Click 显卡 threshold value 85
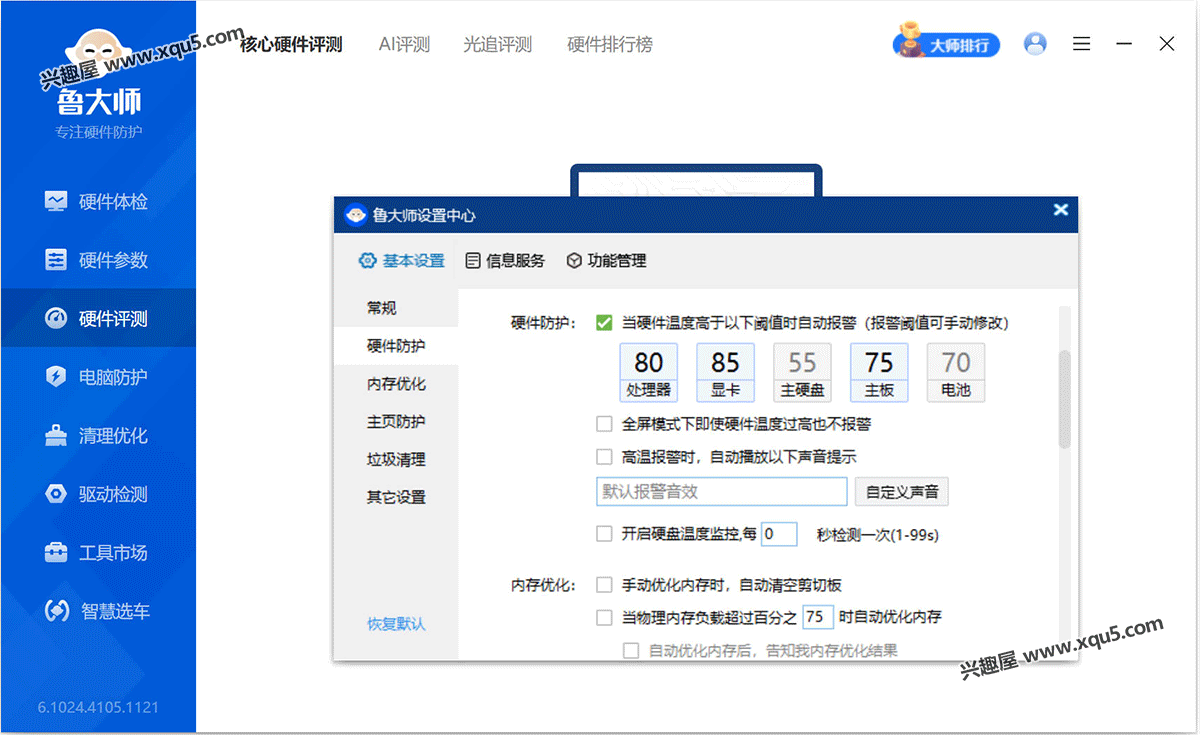The image size is (1200, 735). click(726, 362)
